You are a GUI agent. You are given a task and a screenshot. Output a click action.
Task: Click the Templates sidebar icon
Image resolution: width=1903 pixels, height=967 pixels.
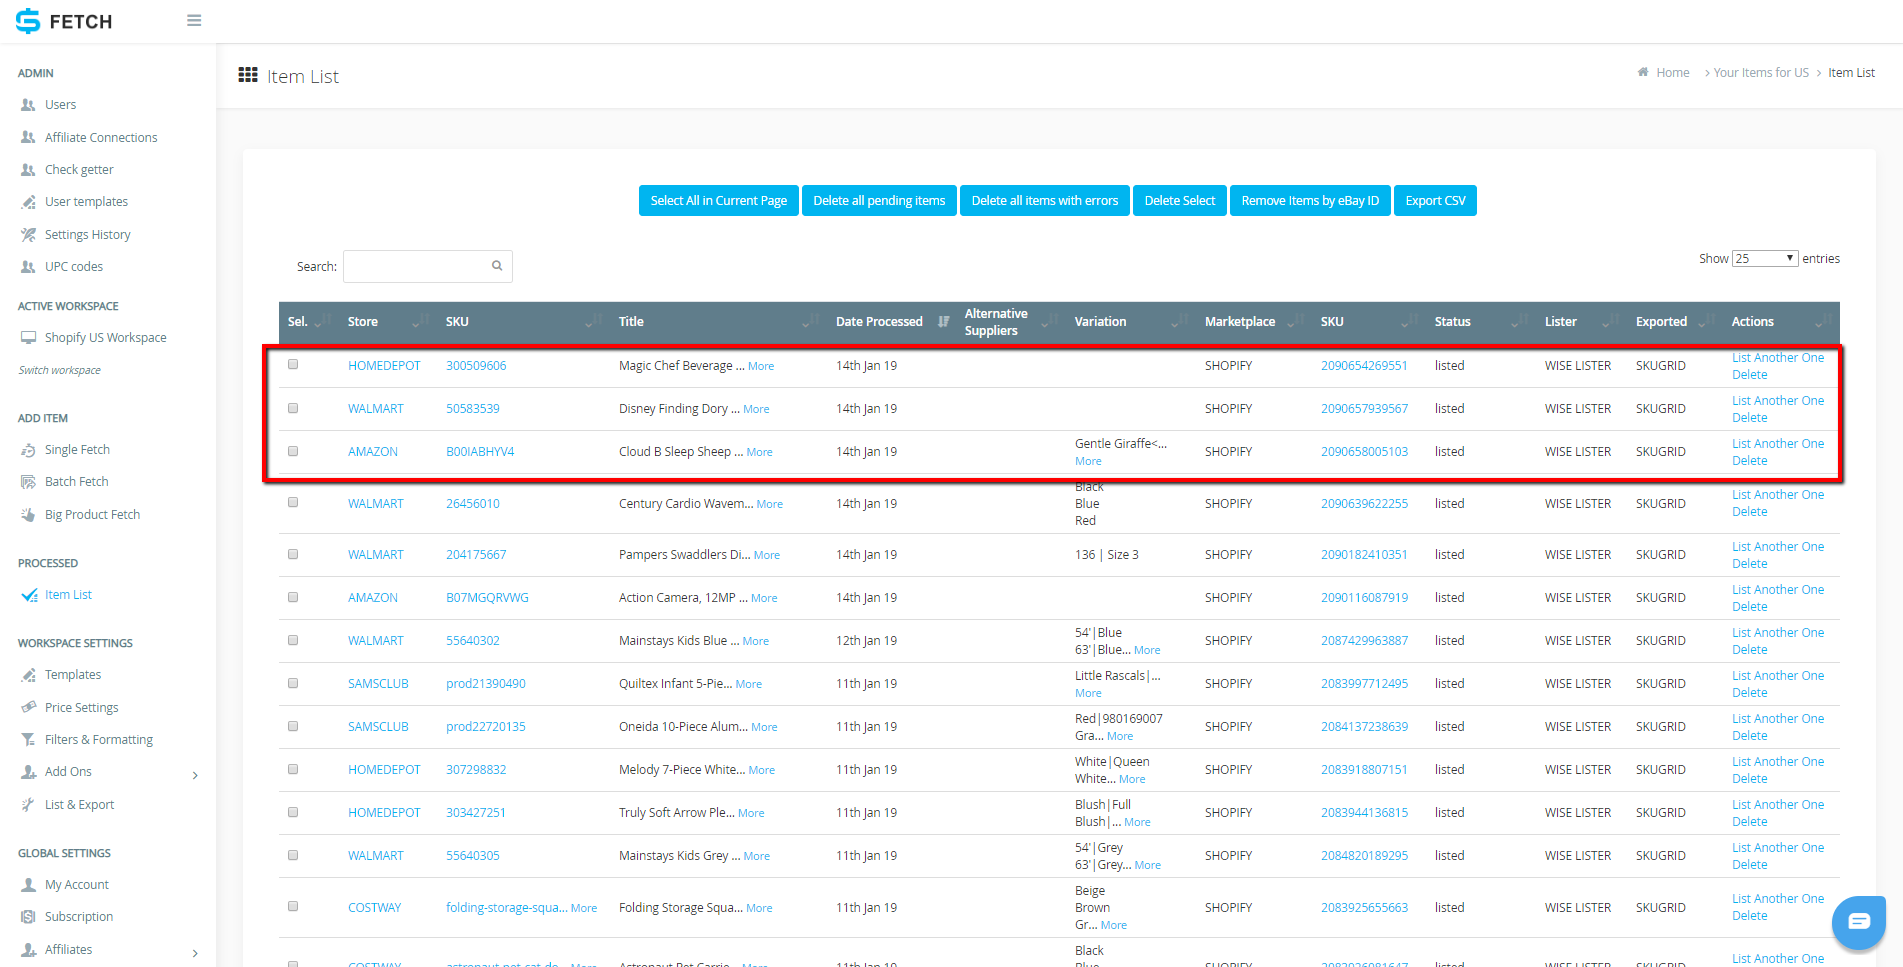tap(28, 675)
